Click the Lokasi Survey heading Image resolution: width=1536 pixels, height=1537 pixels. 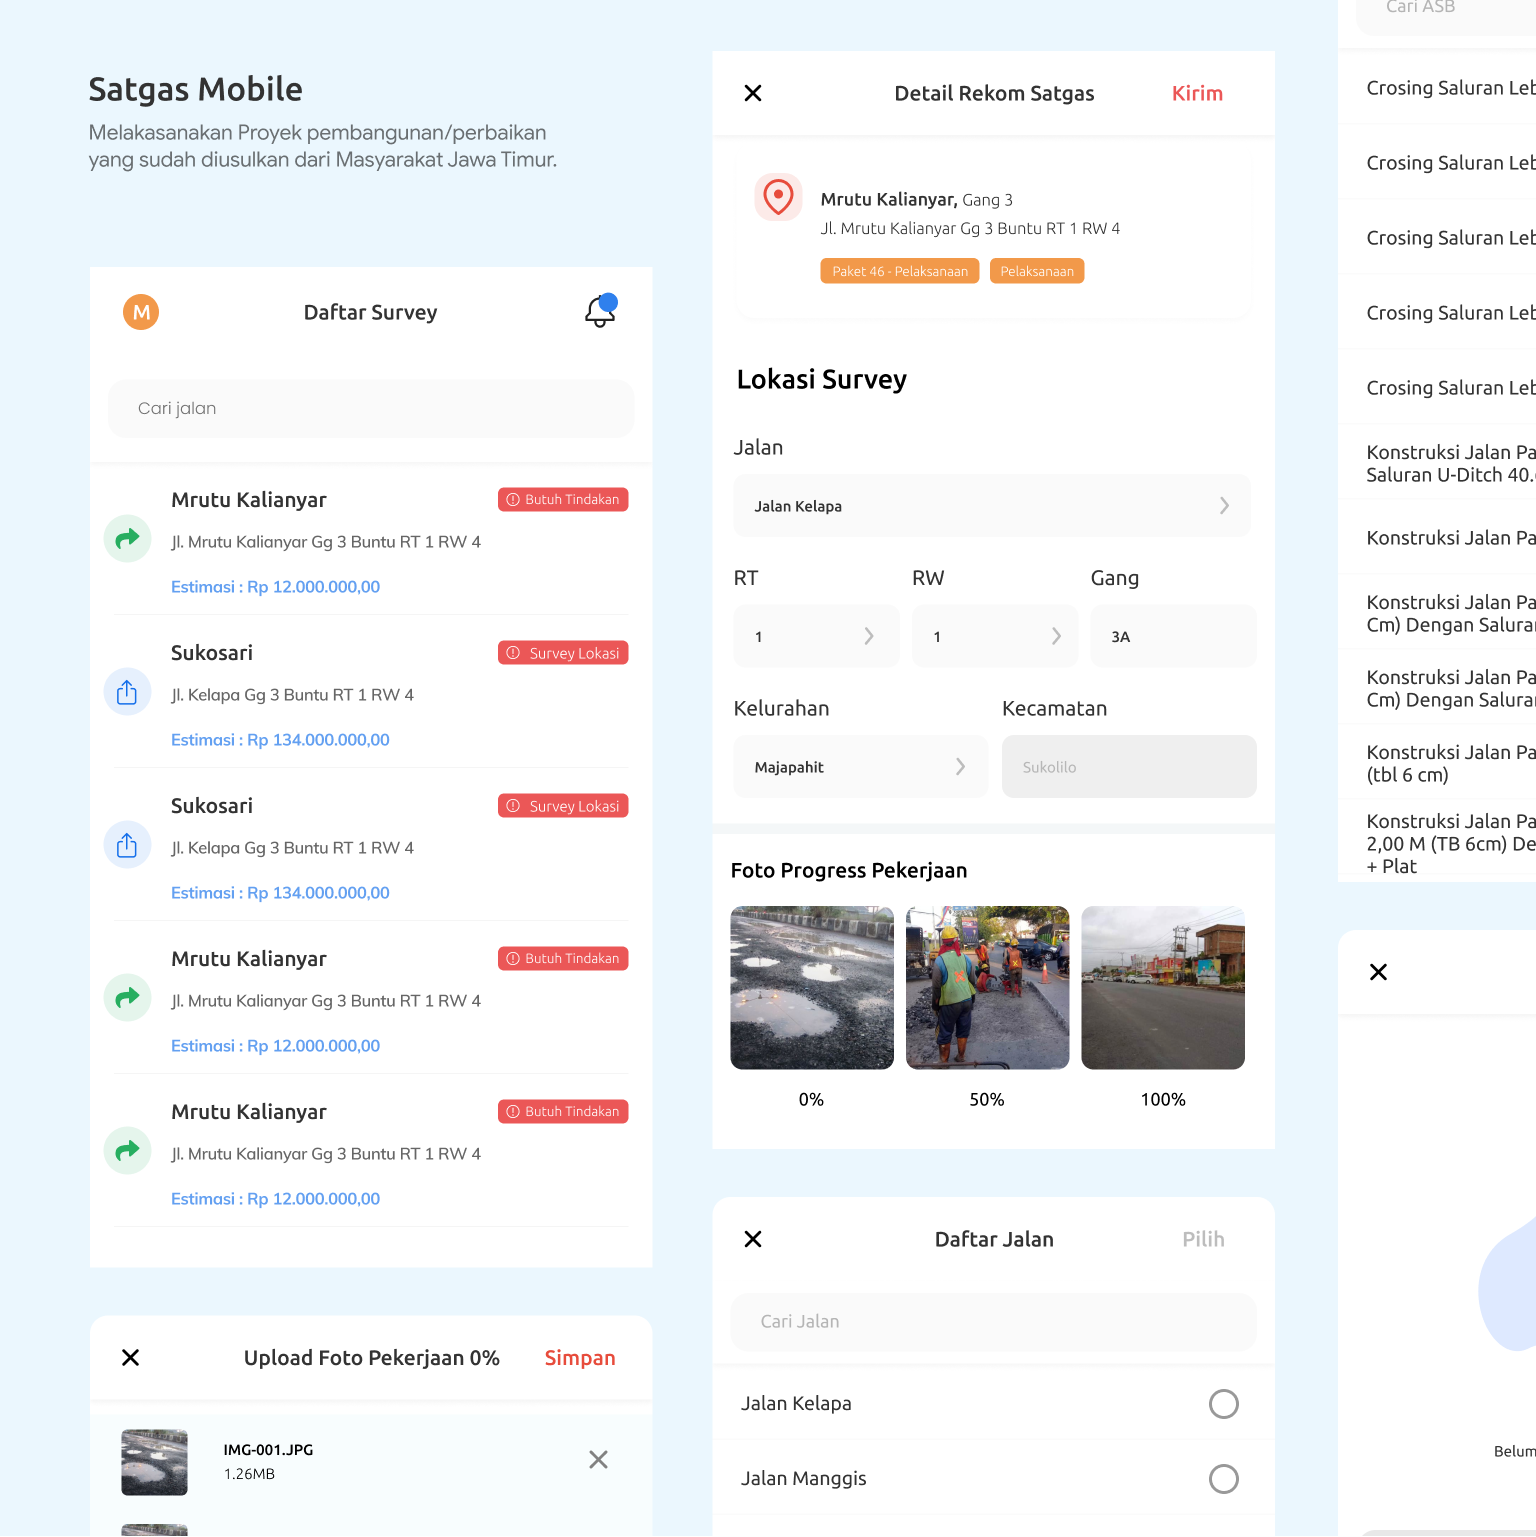click(822, 380)
